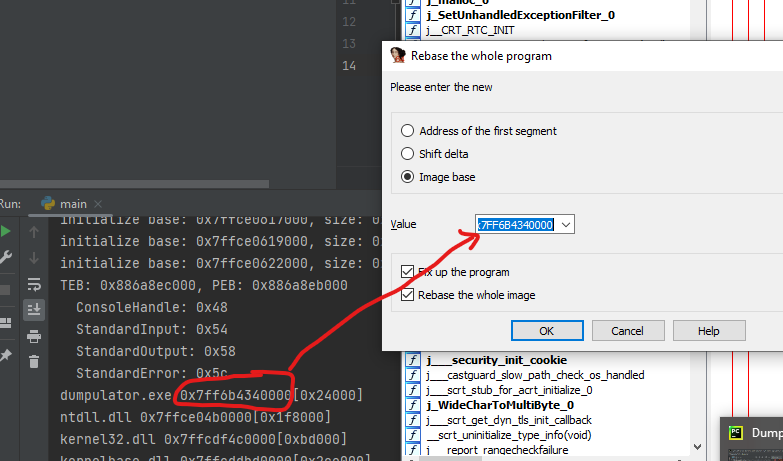
Task: Select the 'Shift delta' radio button
Action: [x=406, y=154]
